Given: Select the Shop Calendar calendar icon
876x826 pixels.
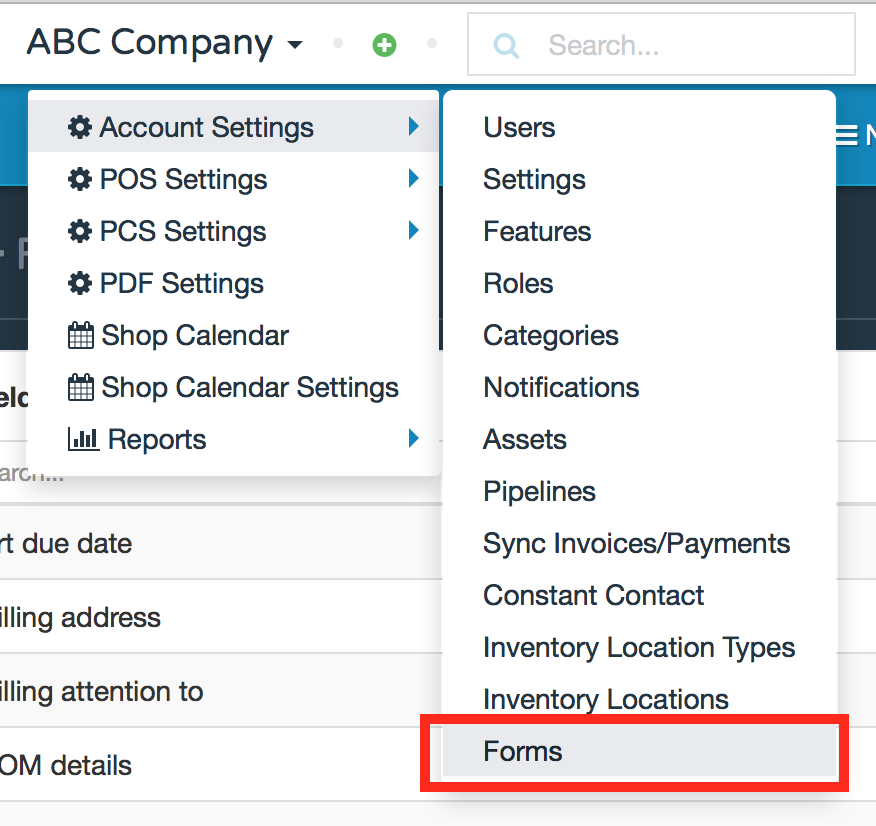Looking at the screenshot, I should pos(81,335).
